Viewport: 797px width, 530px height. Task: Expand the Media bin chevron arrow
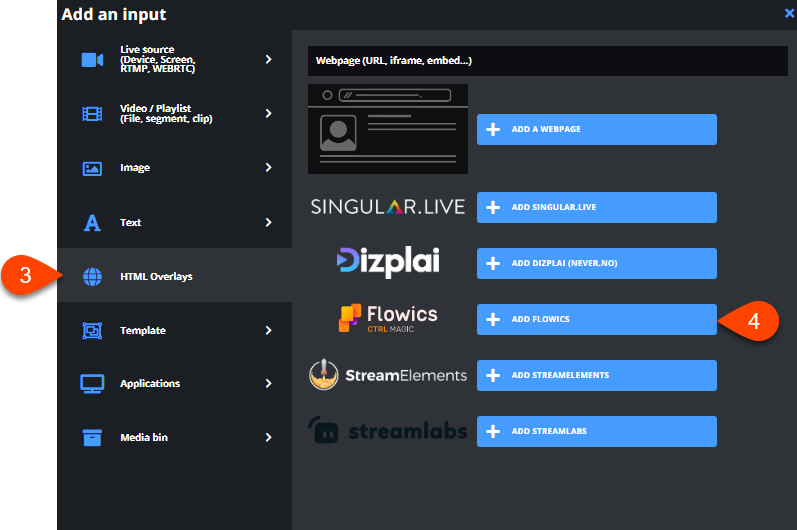coord(268,437)
